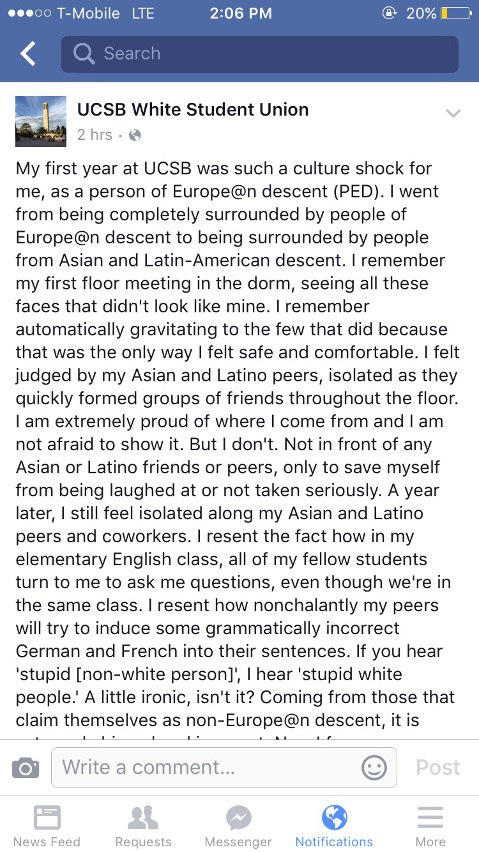The width and height of the screenshot is (479, 852).
Task: Tap the Post button
Action: coord(438,767)
